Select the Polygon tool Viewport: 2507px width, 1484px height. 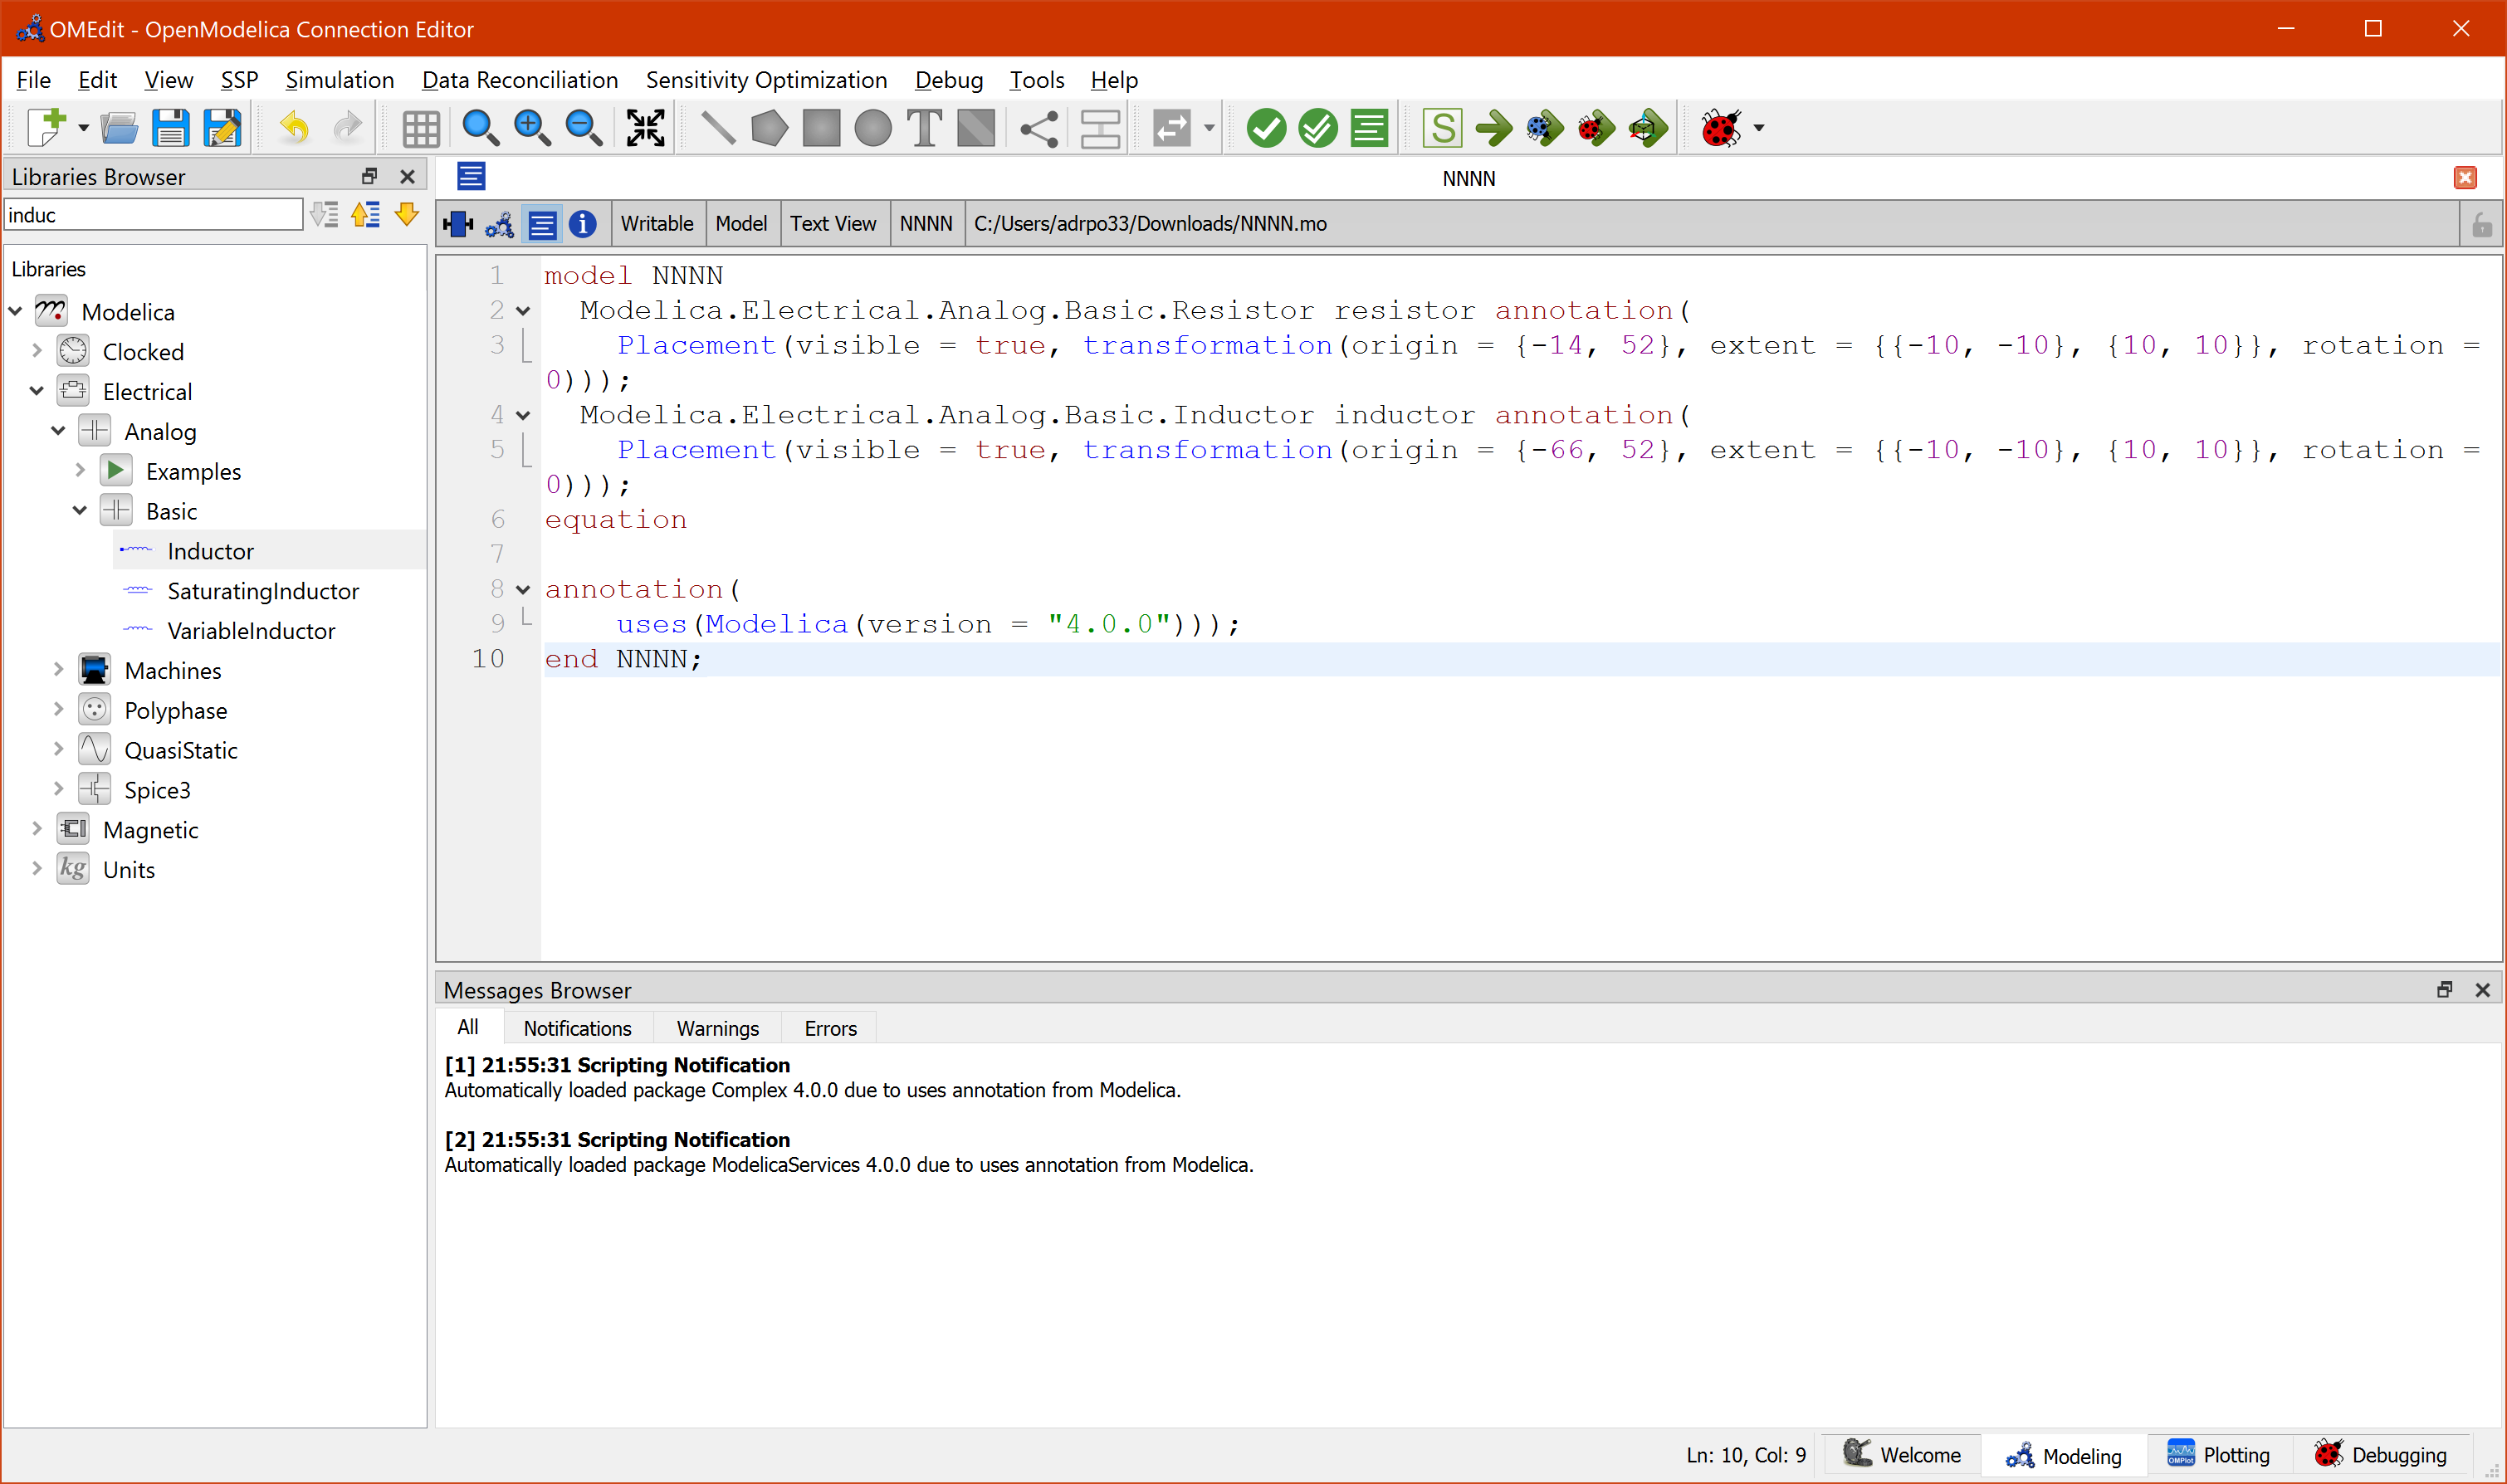click(768, 127)
